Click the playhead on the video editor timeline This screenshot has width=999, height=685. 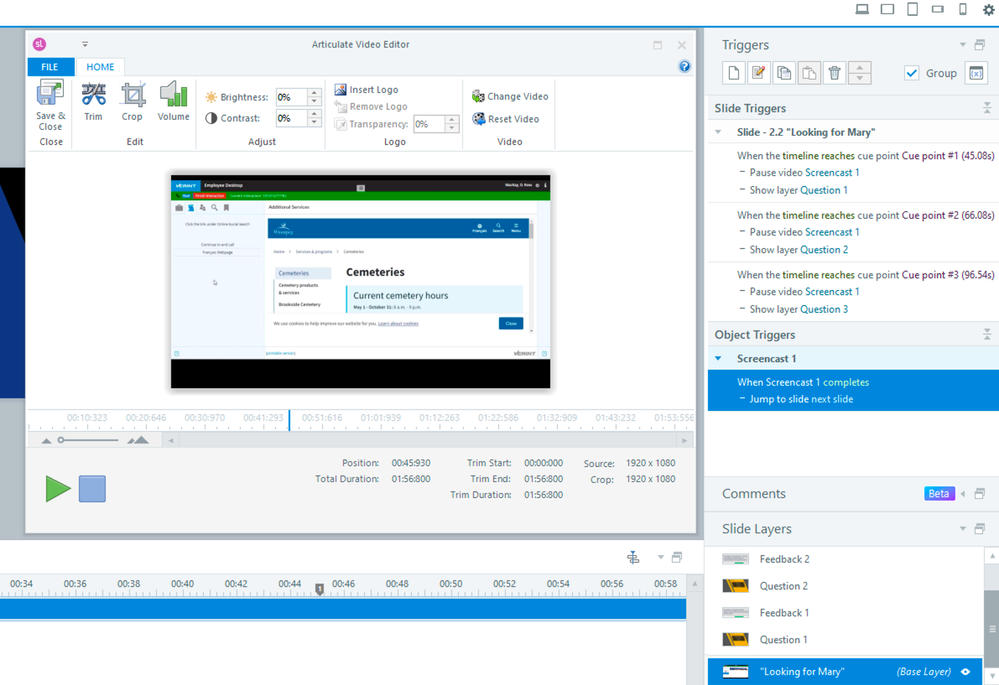pos(289,421)
